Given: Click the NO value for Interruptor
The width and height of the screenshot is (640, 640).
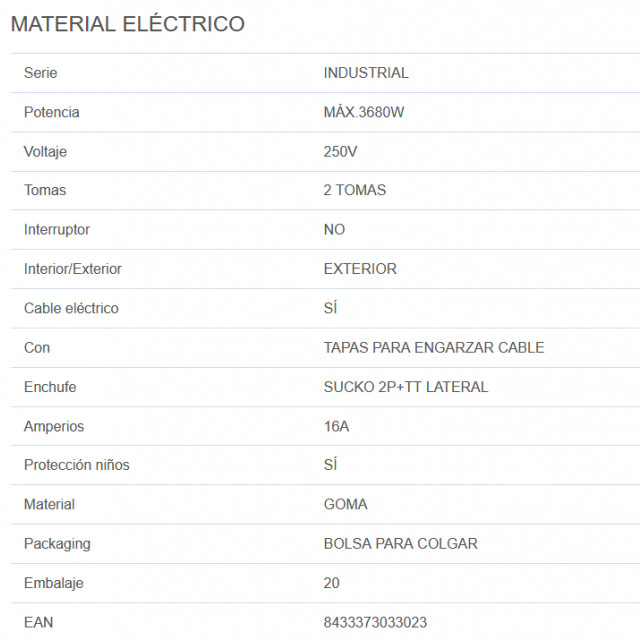Looking at the screenshot, I should point(334,229).
